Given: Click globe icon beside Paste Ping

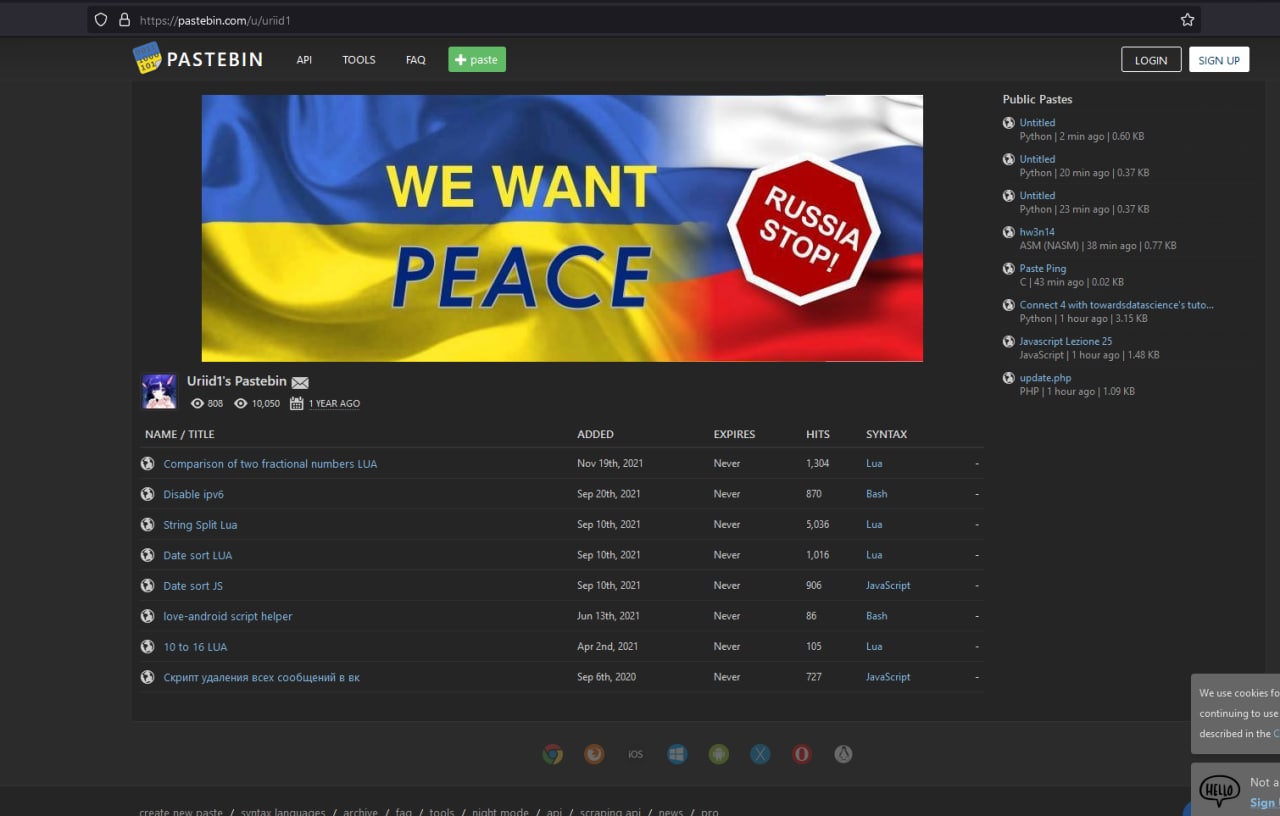Looking at the screenshot, I should [1009, 268].
